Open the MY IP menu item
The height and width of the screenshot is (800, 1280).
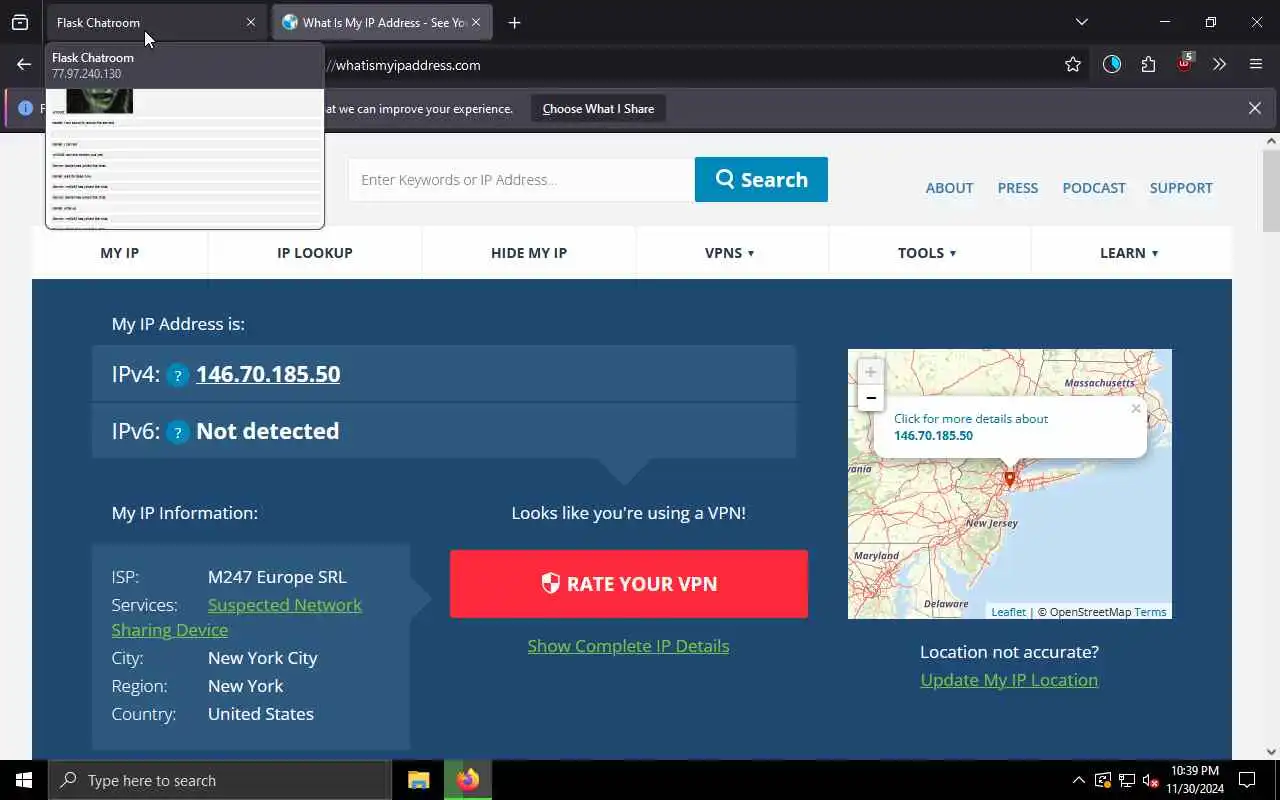[x=120, y=253]
